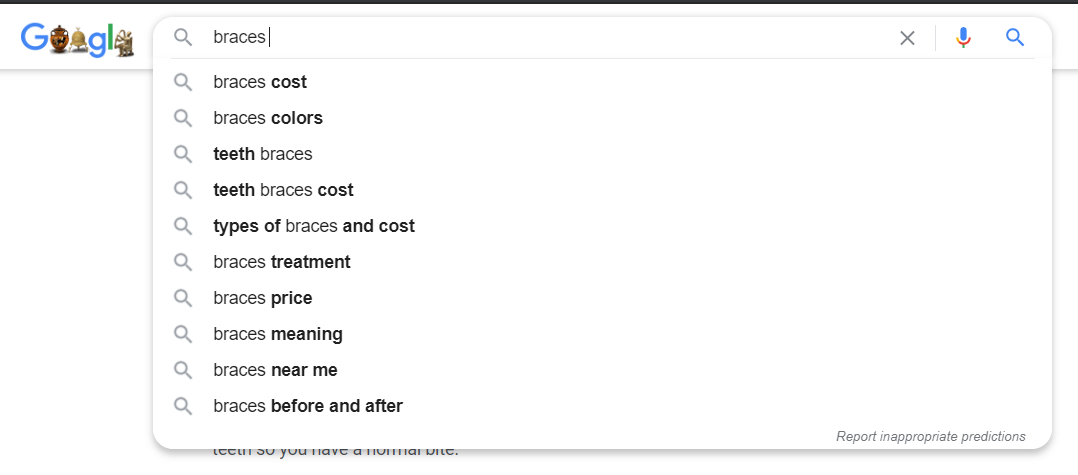1078x475 pixels.
Task: Clear the search box text
Action: coord(907,38)
